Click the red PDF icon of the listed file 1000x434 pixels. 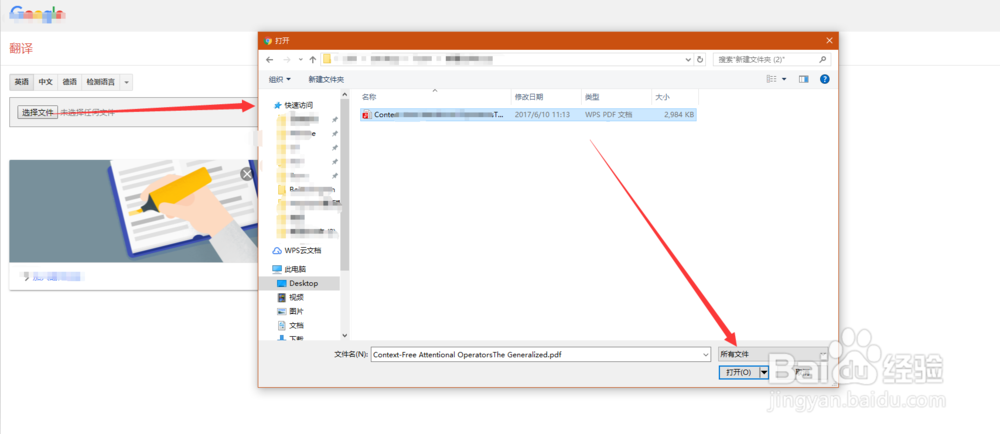(366, 115)
